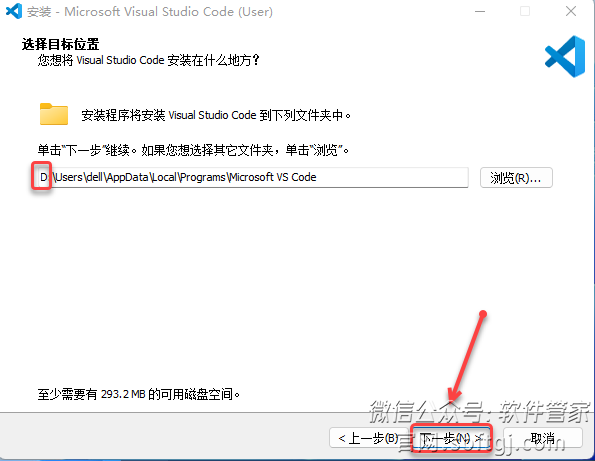Cancel installation with 取消 button
The height and width of the screenshot is (461, 595).
pyautogui.click(x=543, y=439)
